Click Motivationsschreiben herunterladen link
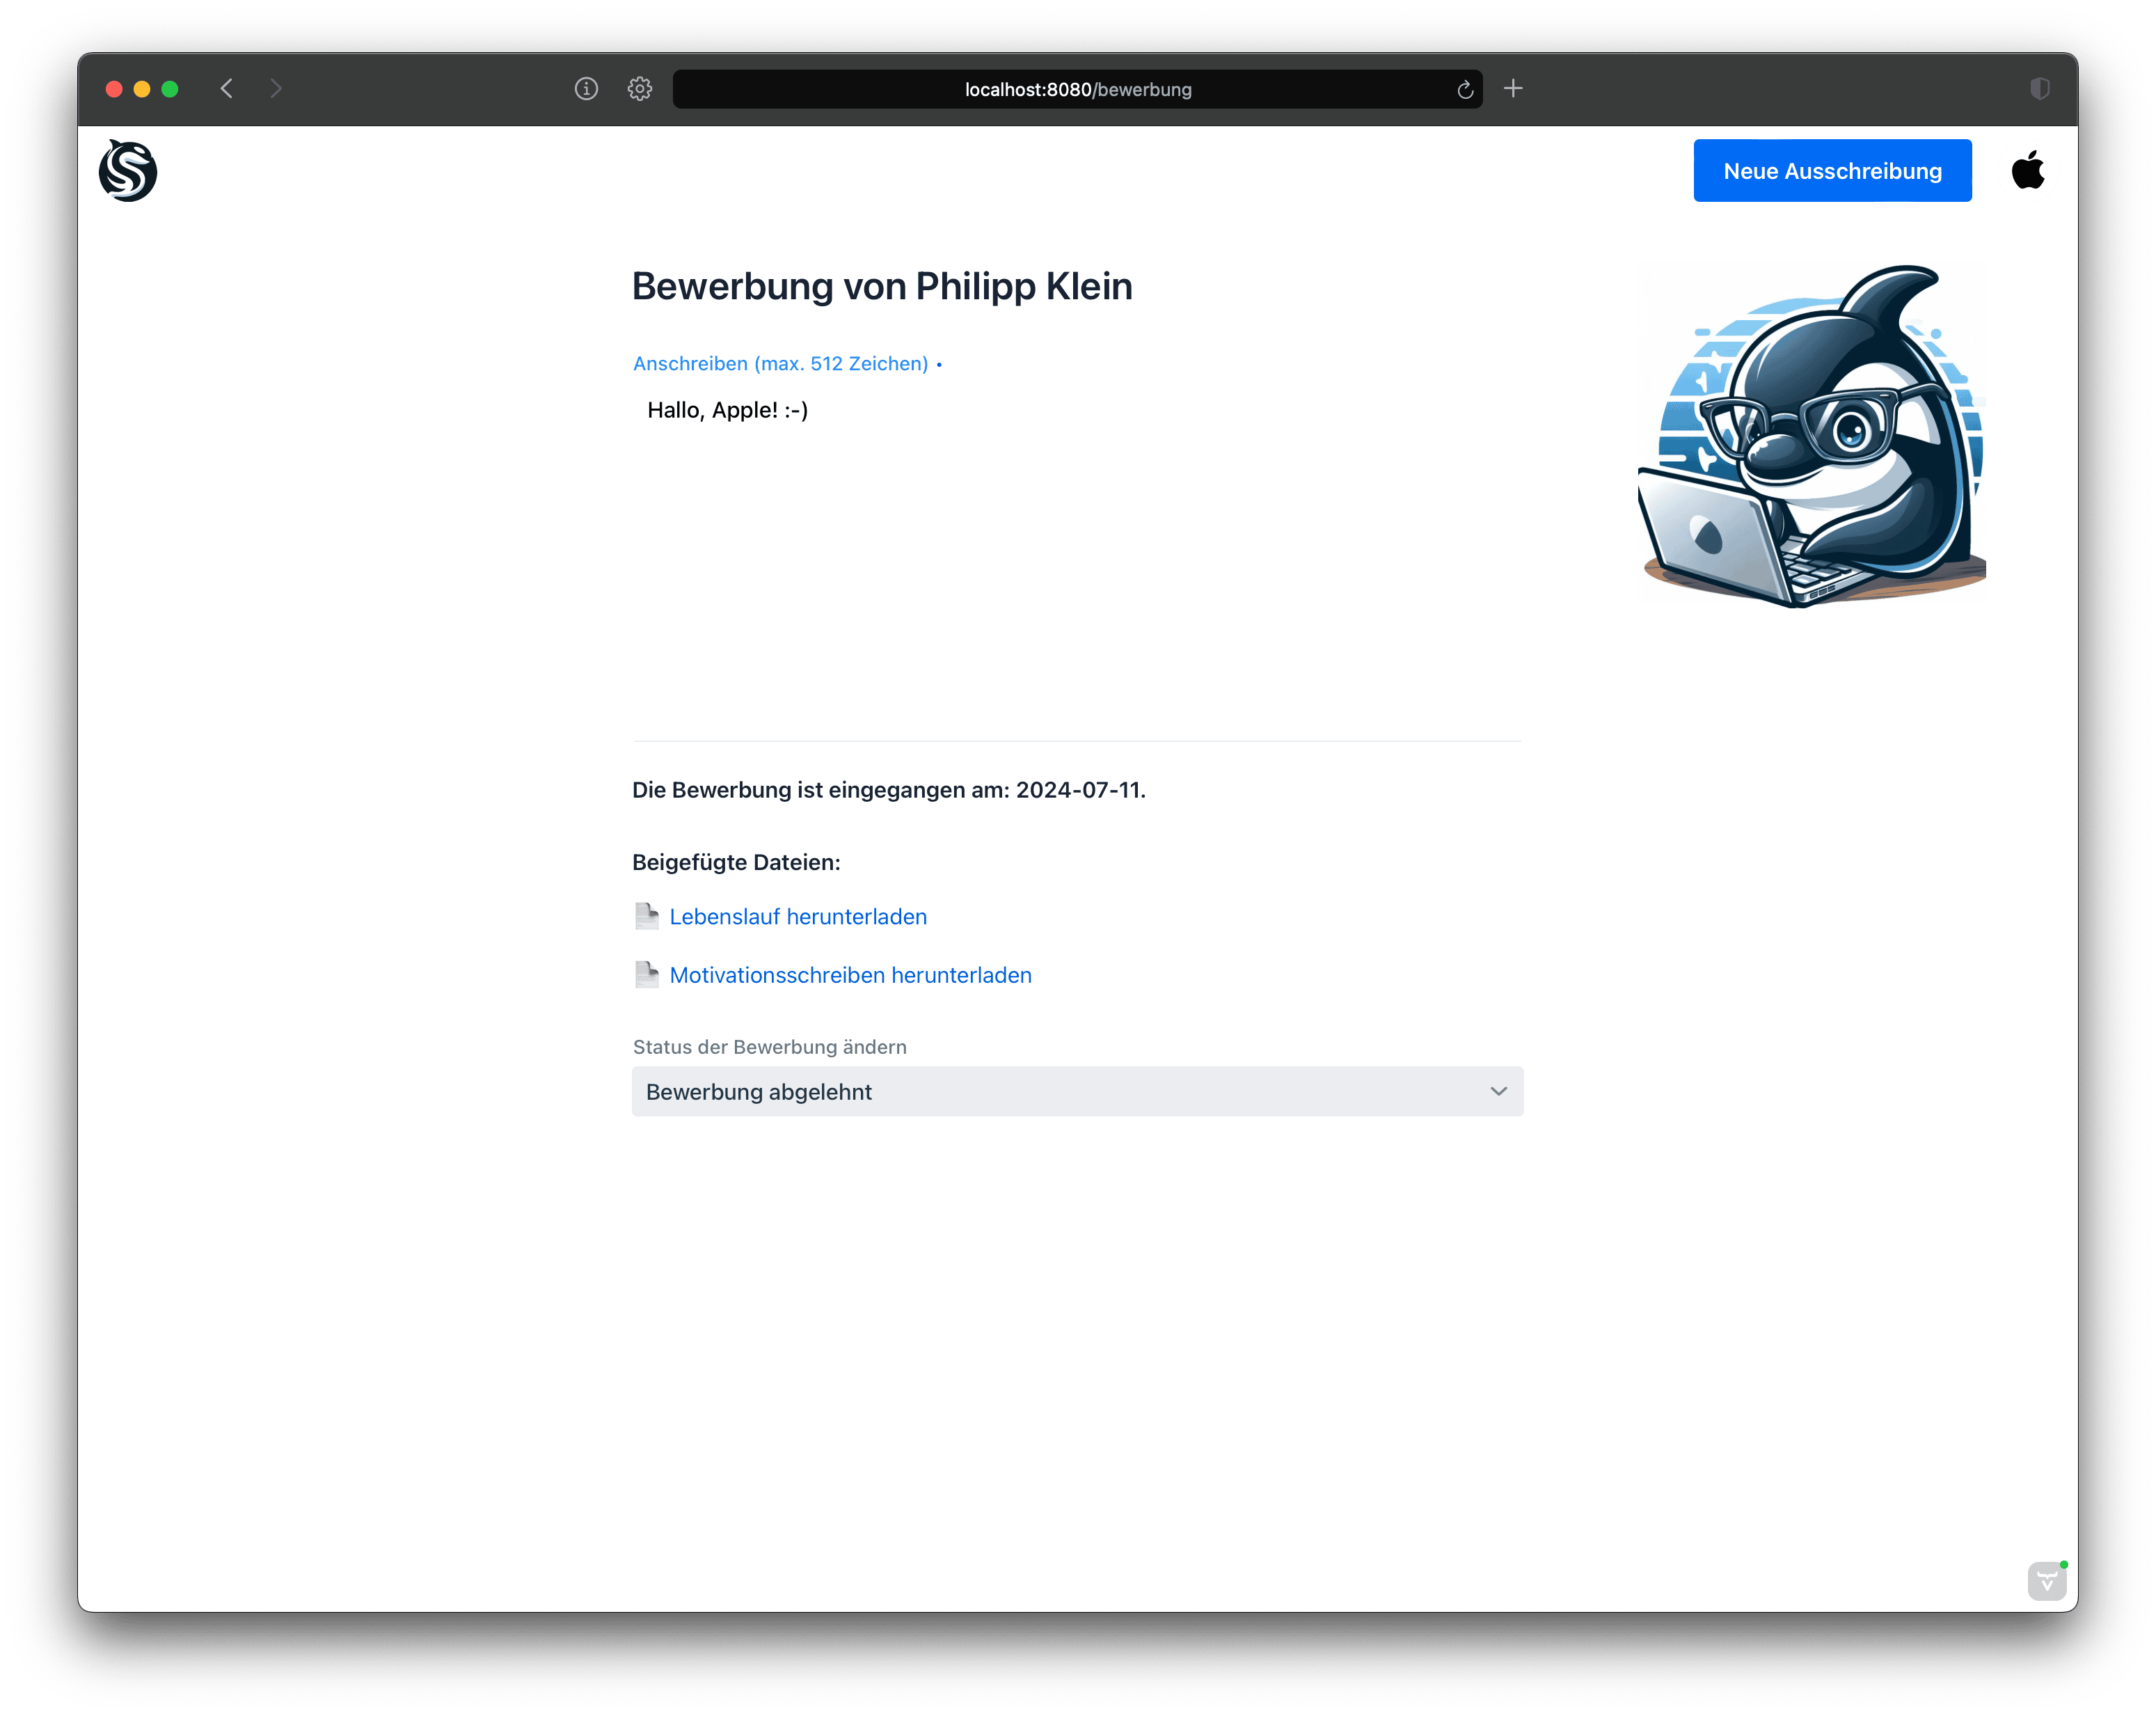2156x1715 pixels. point(850,975)
